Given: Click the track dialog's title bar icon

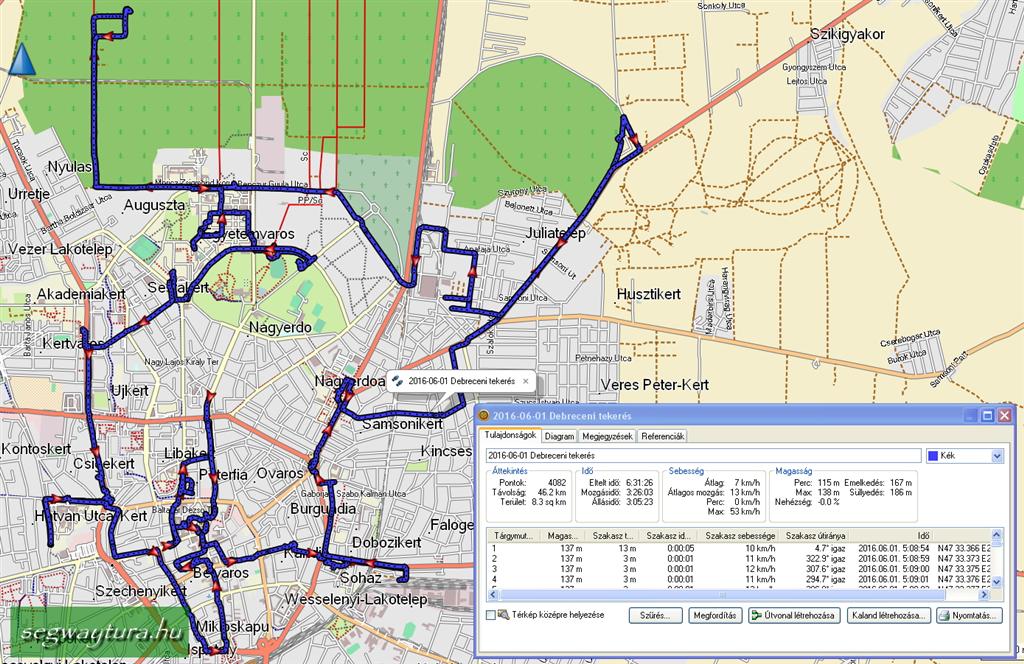Looking at the screenshot, I should (x=484, y=415).
